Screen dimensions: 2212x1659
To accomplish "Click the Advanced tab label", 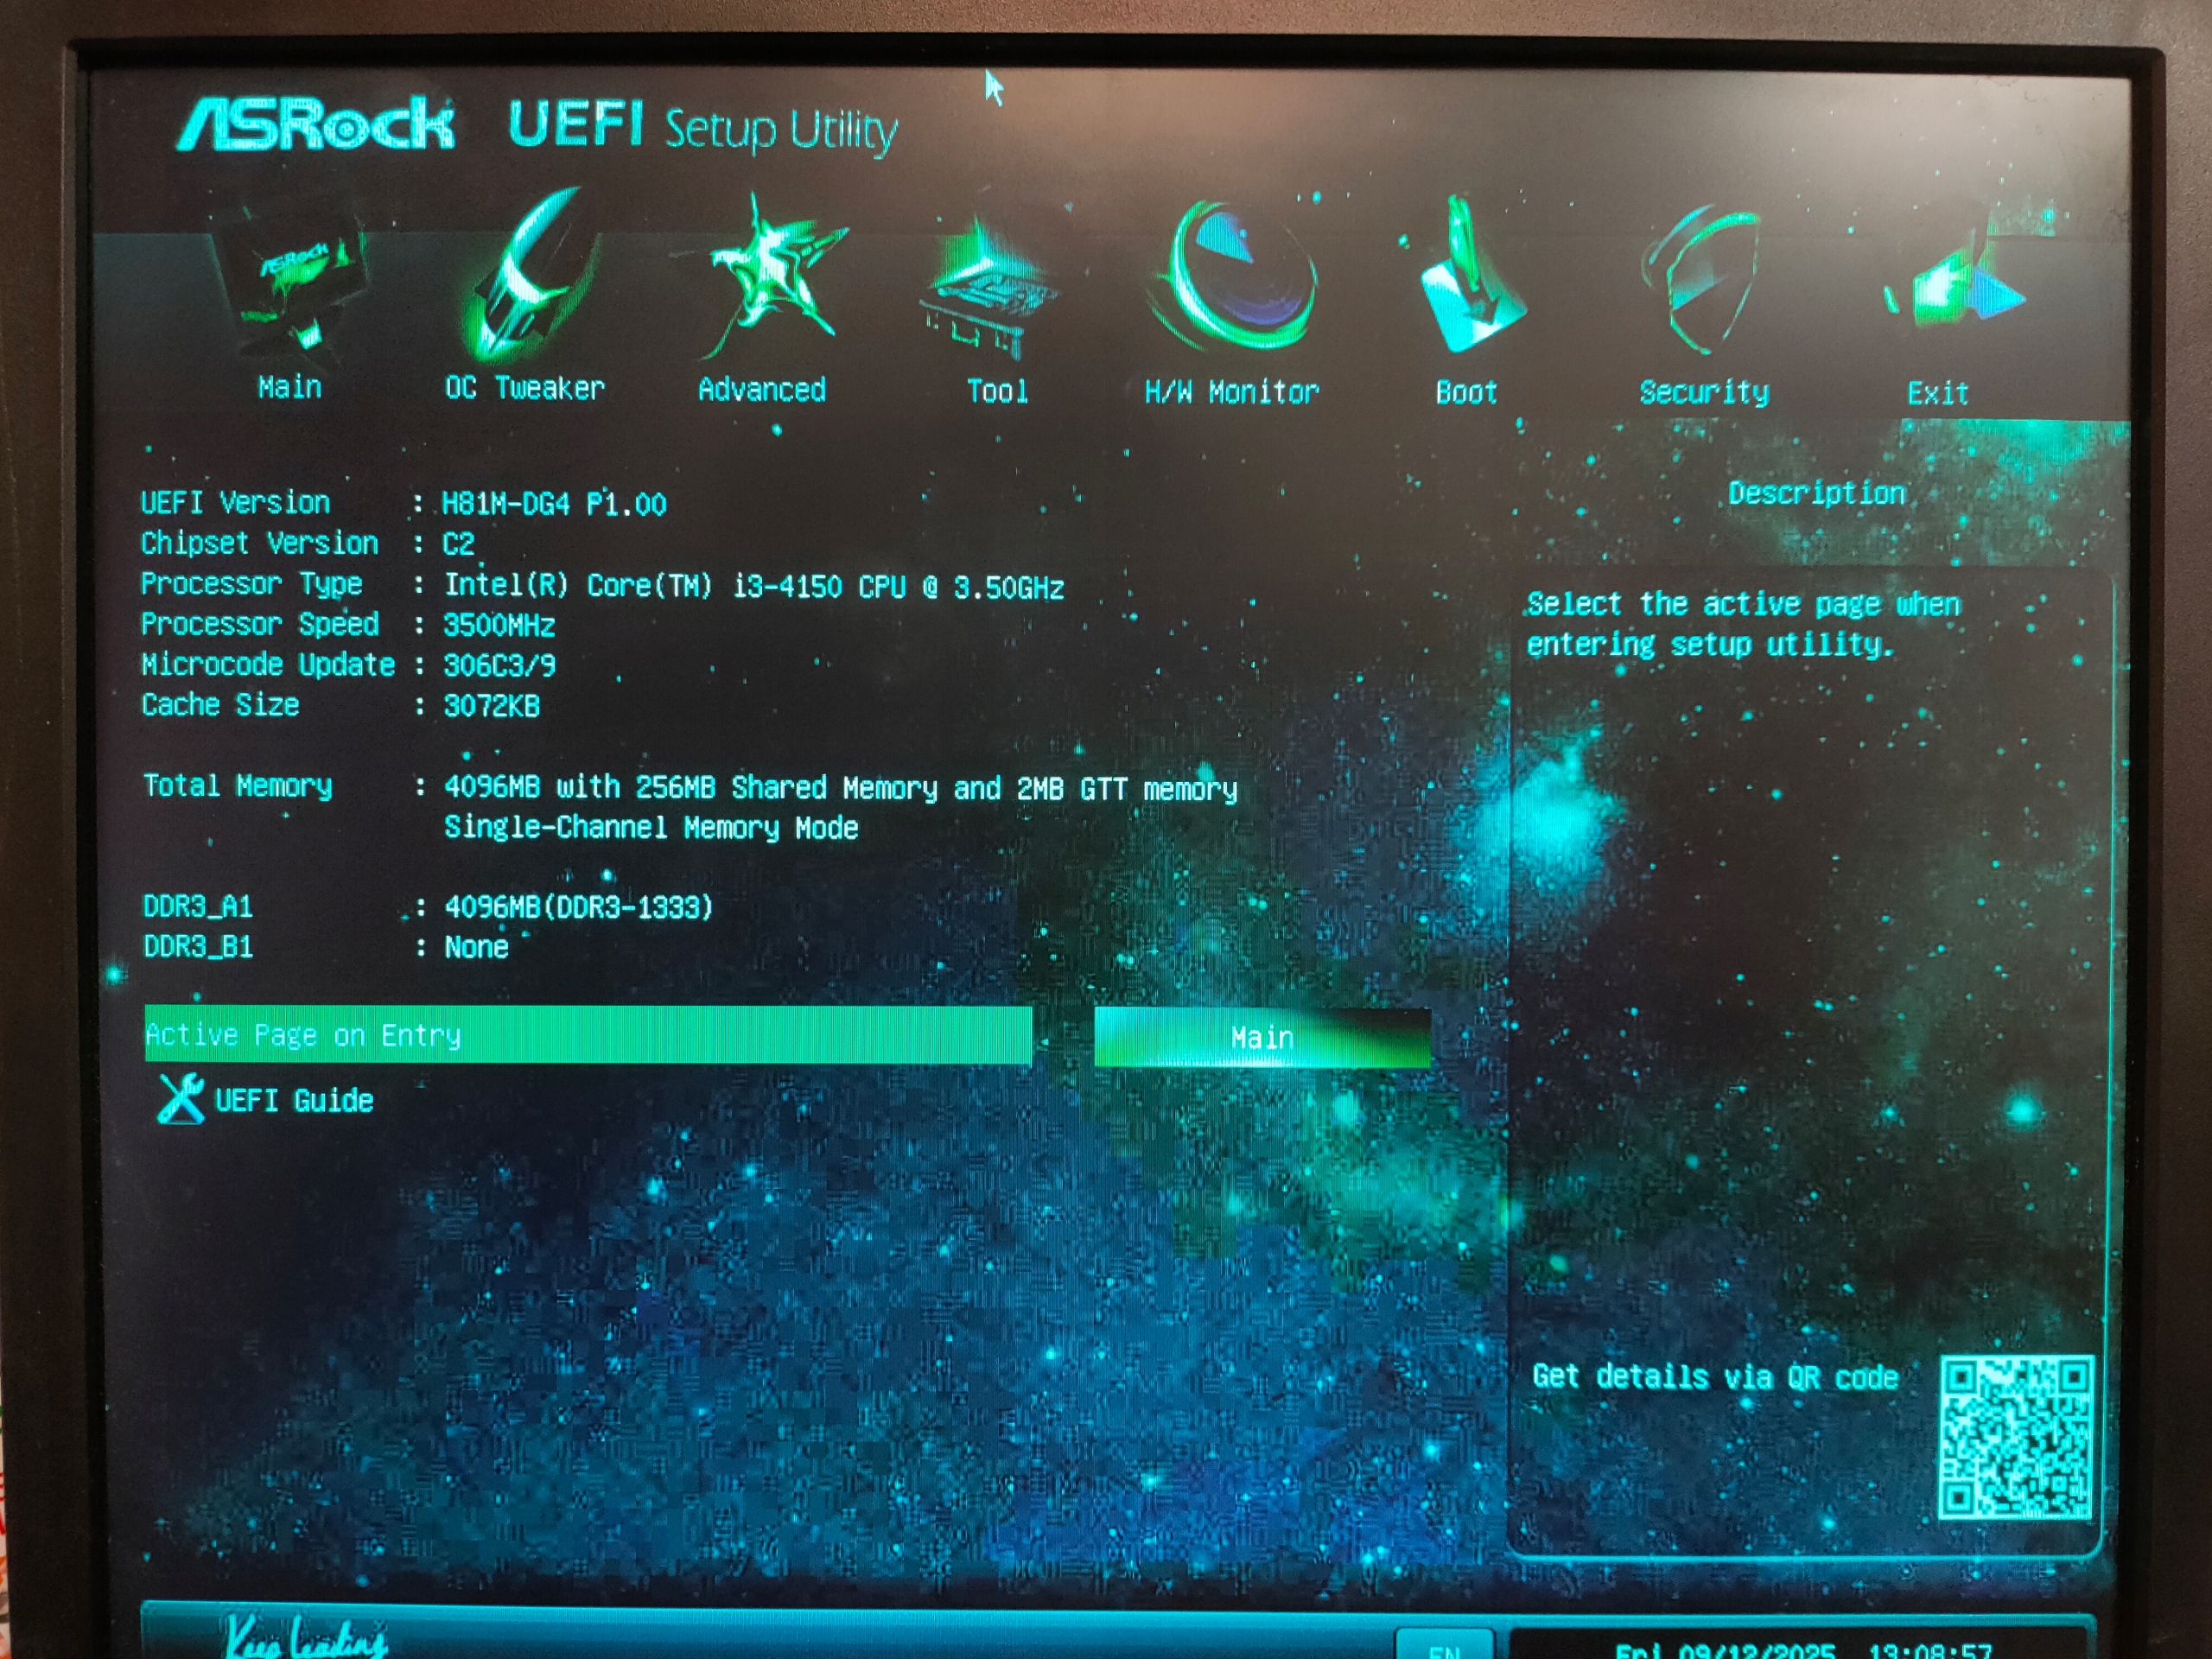I will click(x=762, y=389).
